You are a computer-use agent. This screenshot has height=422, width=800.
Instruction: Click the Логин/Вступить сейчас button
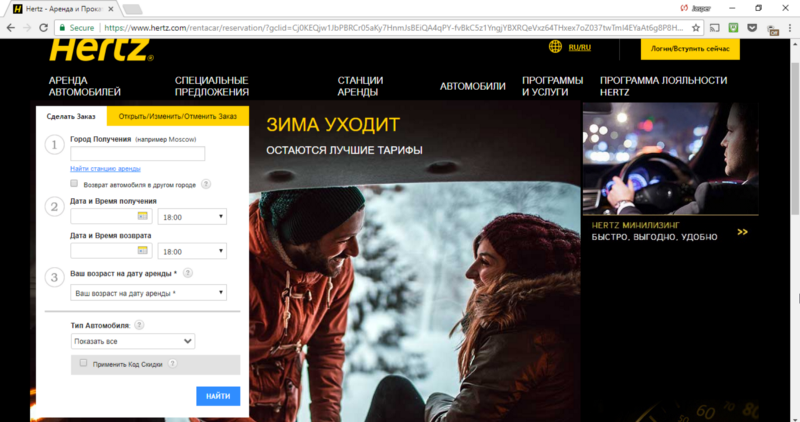tap(690, 49)
